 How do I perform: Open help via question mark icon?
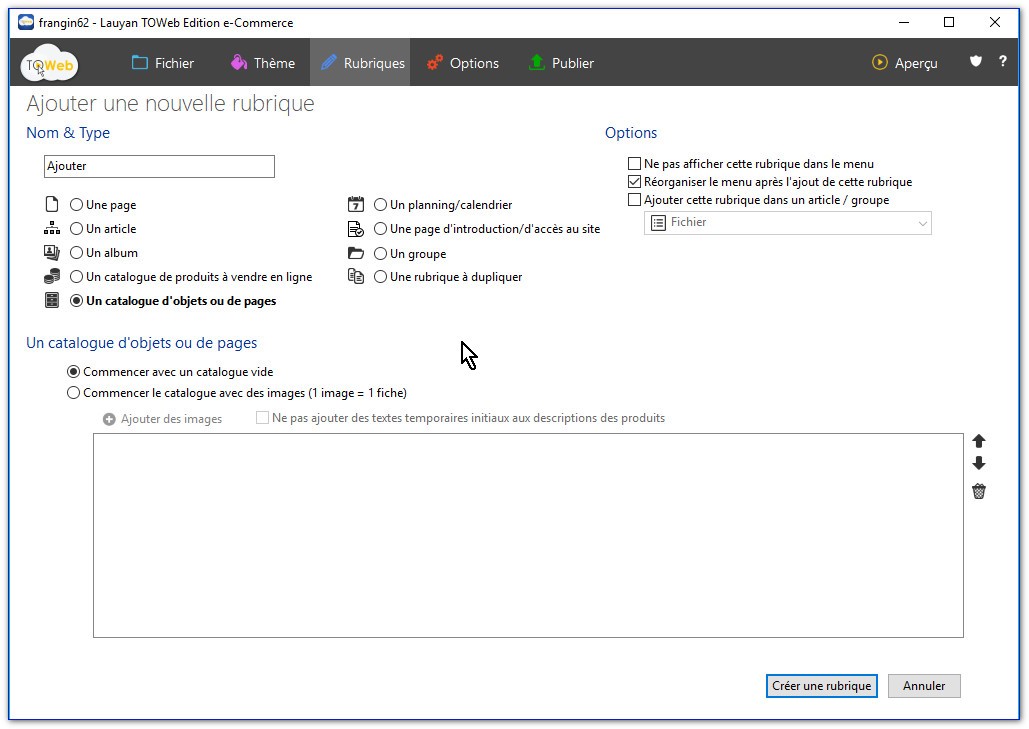1002,62
